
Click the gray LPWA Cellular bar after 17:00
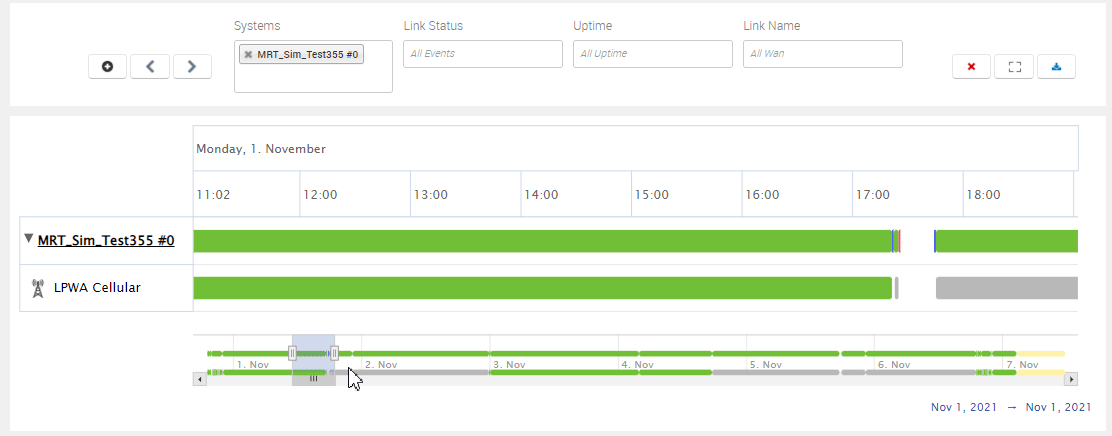[1005, 288]
